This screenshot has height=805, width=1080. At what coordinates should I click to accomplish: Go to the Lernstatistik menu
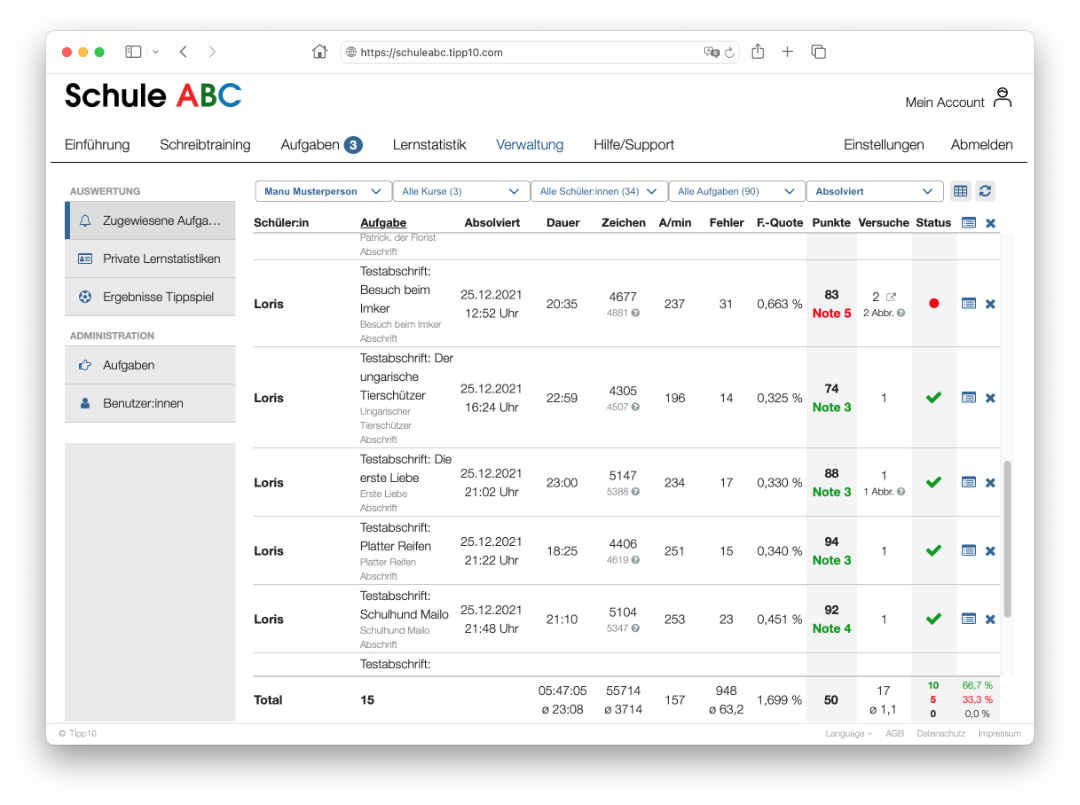click(x=429, y=145)
